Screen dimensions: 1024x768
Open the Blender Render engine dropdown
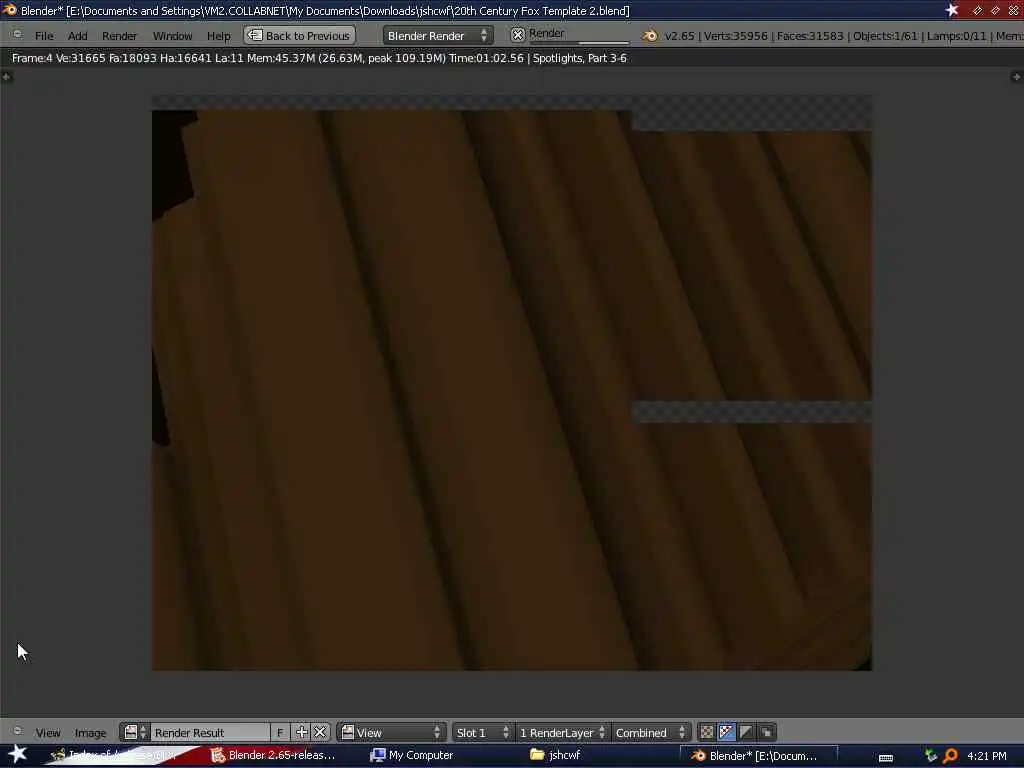click(x=438, y=35)
